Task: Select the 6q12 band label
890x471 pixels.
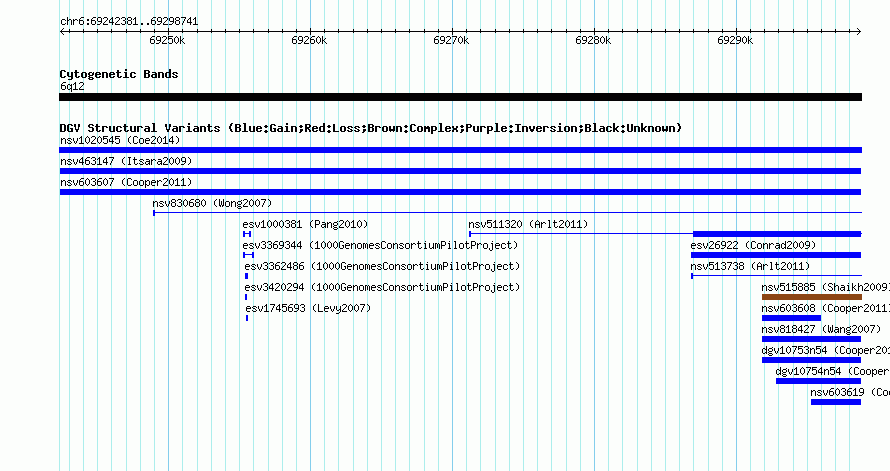Action: click(x=72, y=86)
